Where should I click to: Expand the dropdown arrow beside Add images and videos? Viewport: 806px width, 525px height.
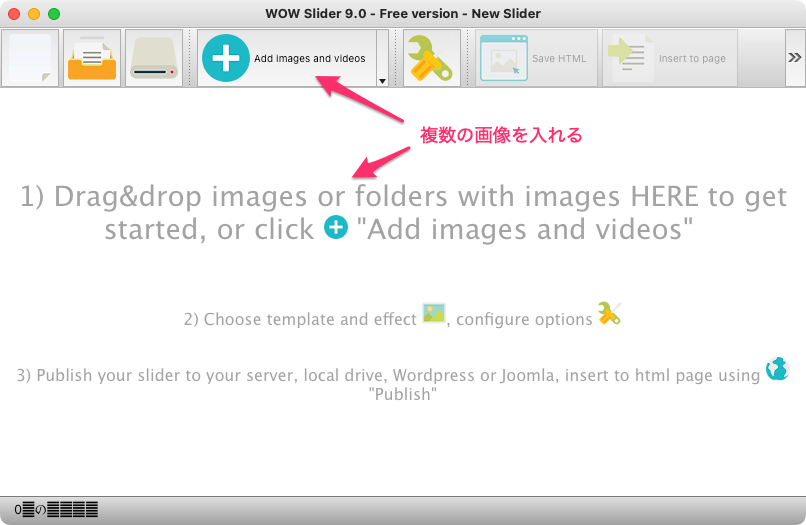click(383, 80)
